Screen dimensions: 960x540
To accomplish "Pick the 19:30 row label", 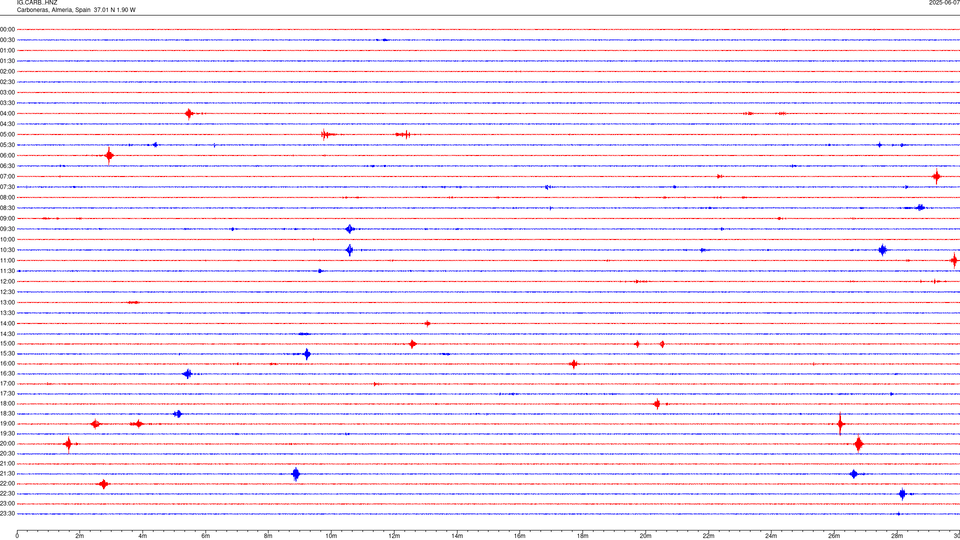I will [7, 433].
